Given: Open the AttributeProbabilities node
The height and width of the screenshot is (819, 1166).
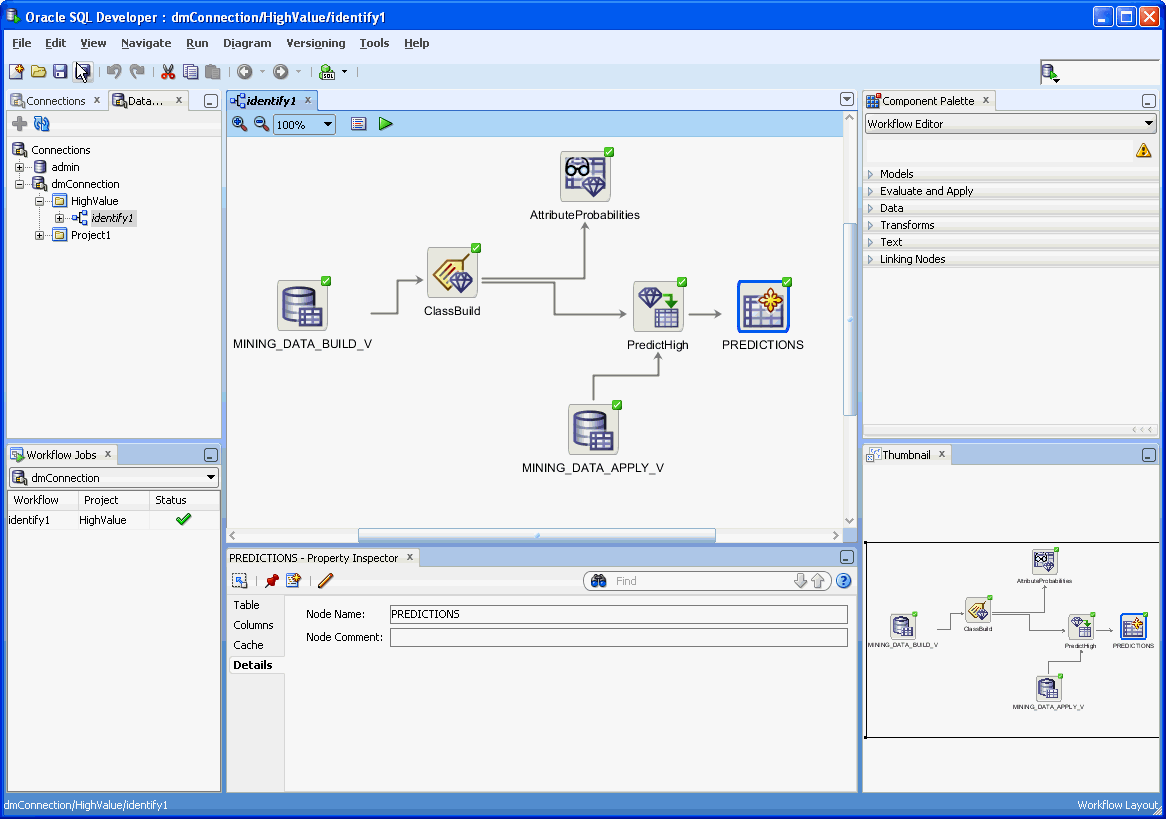Looking at the screenshot, I should pyautogui.click(x=585, y=176).
